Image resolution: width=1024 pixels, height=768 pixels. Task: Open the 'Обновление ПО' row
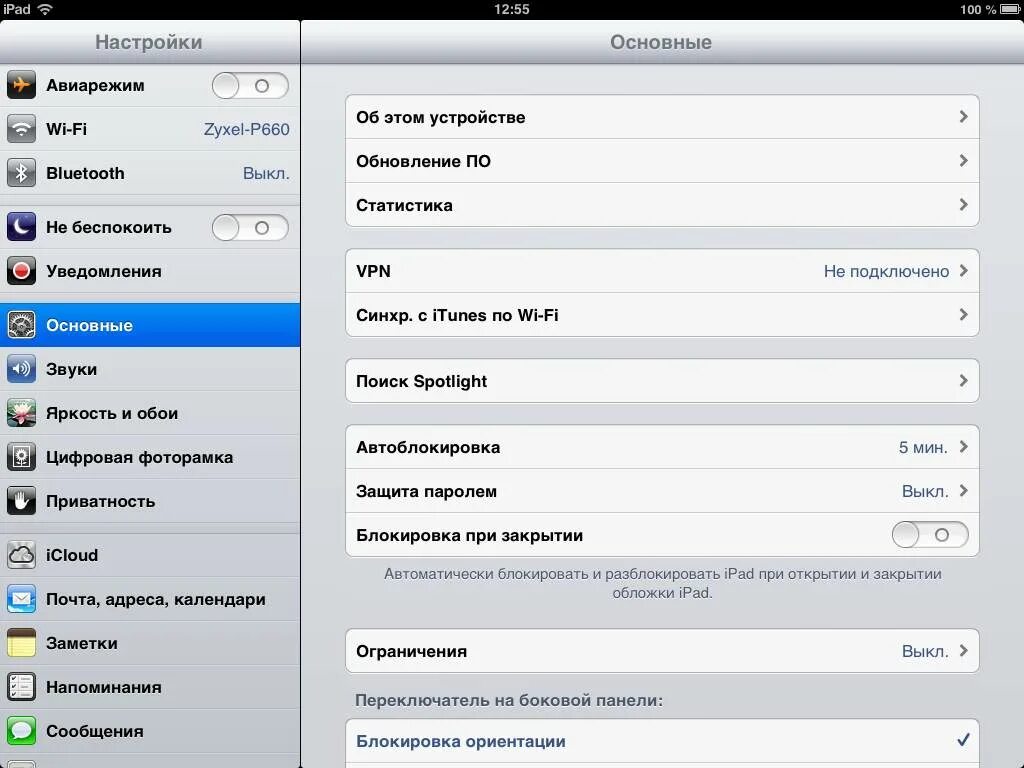pyautogui.click(x=662, y=161)
